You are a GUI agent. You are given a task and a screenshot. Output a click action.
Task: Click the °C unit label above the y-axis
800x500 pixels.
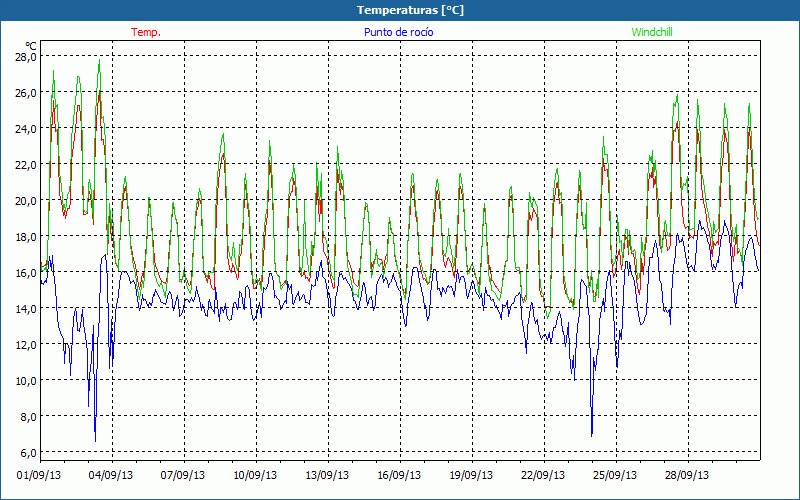(31, 46)
